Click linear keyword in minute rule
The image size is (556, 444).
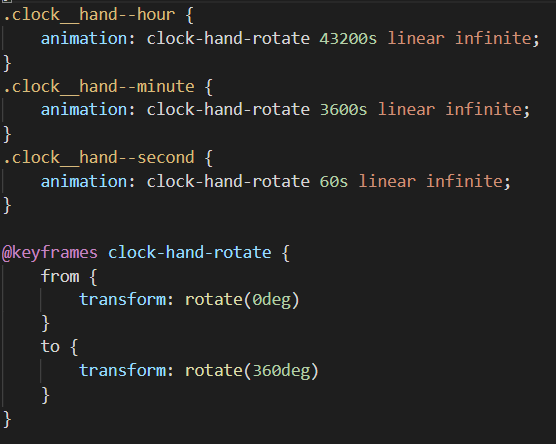click(x=406, y=110)
